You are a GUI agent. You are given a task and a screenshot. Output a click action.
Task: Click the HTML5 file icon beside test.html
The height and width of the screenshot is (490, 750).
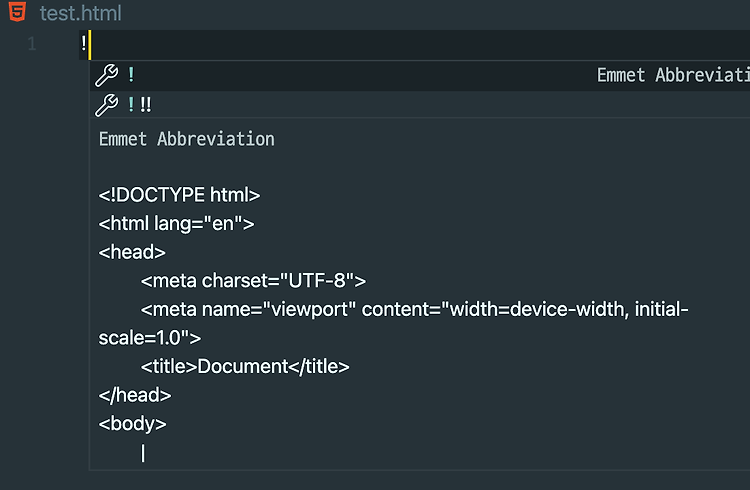(17, 11)
